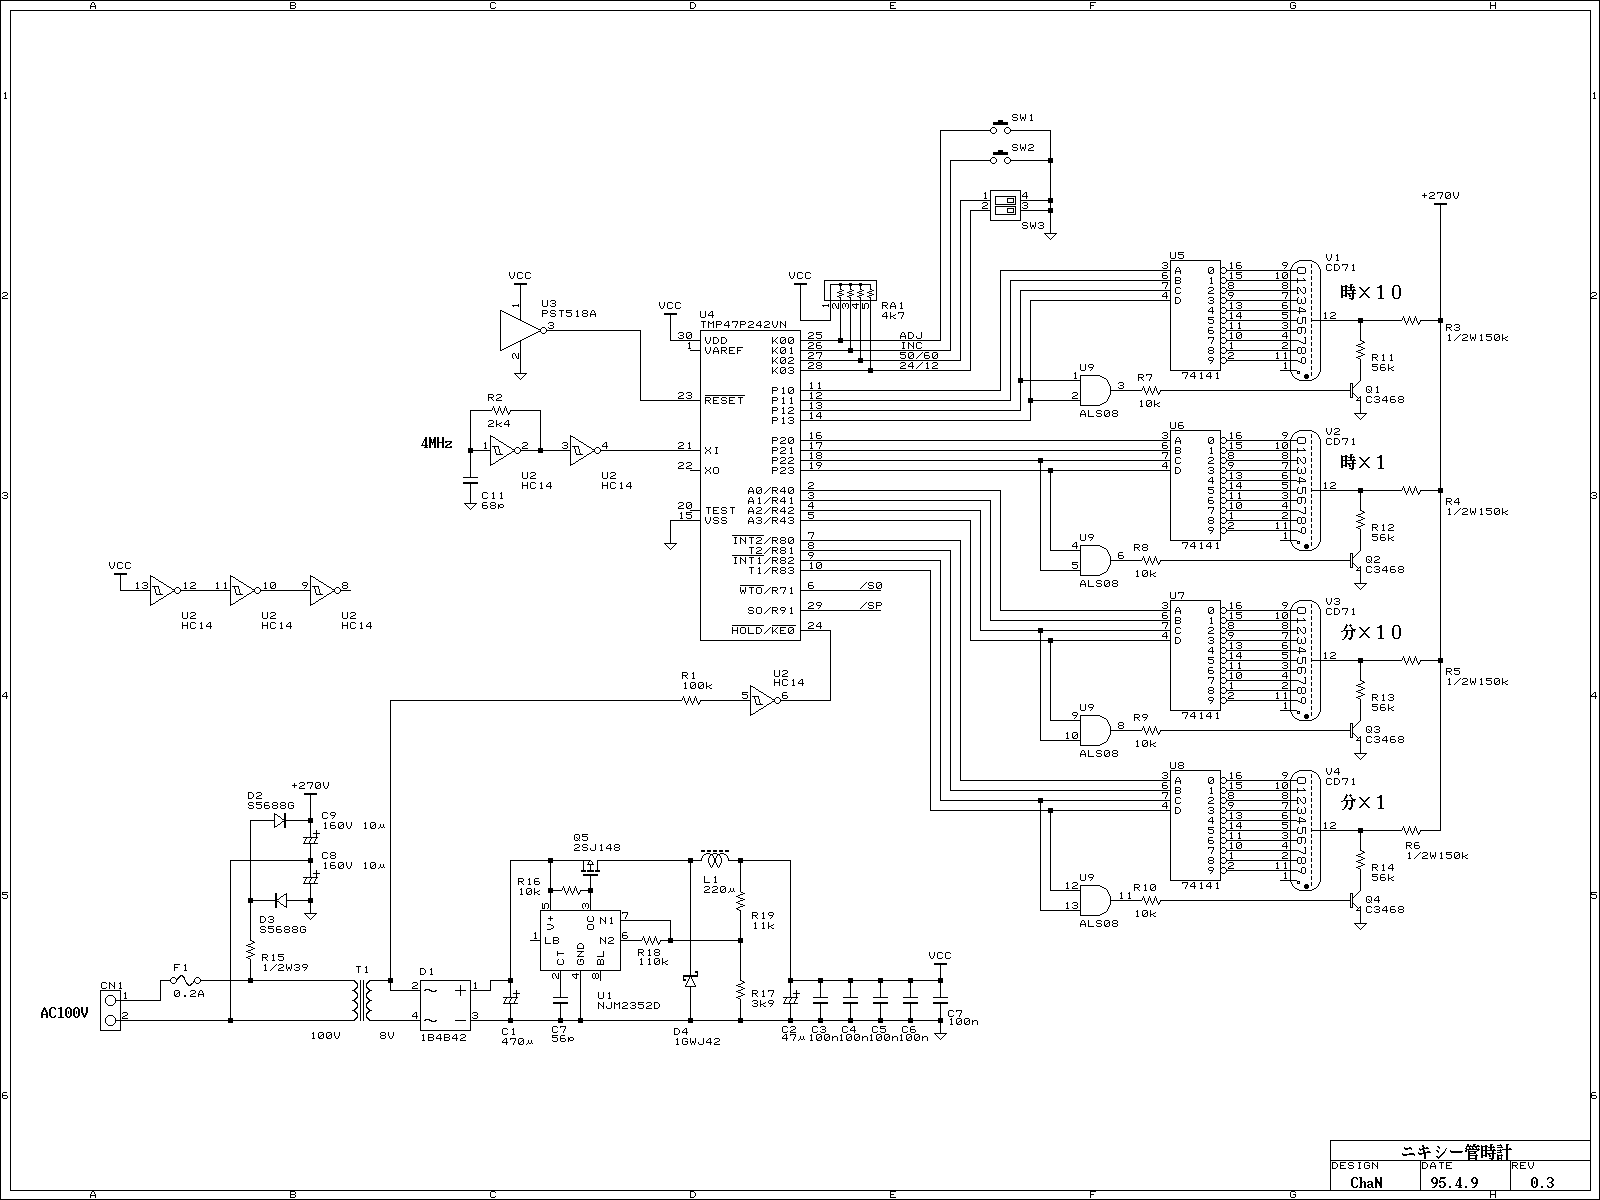
Task: Click the R2 2k4 resistor symbol
Action: 500,410
